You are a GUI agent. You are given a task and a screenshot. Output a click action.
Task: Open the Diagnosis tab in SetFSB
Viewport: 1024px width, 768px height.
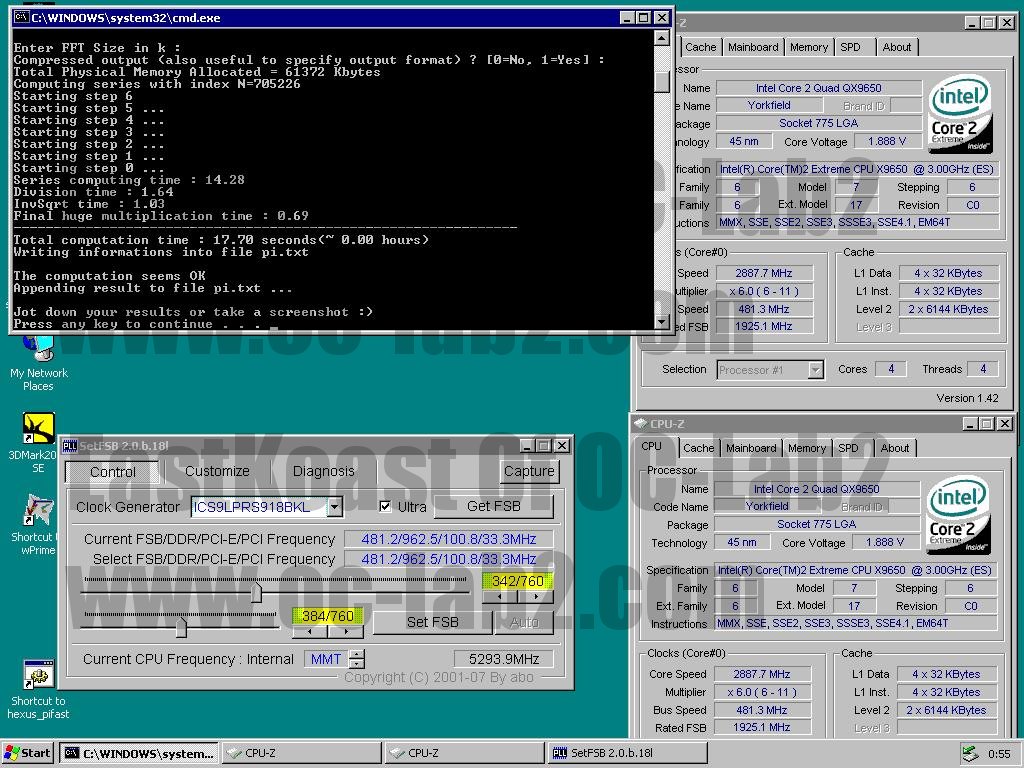323,471
